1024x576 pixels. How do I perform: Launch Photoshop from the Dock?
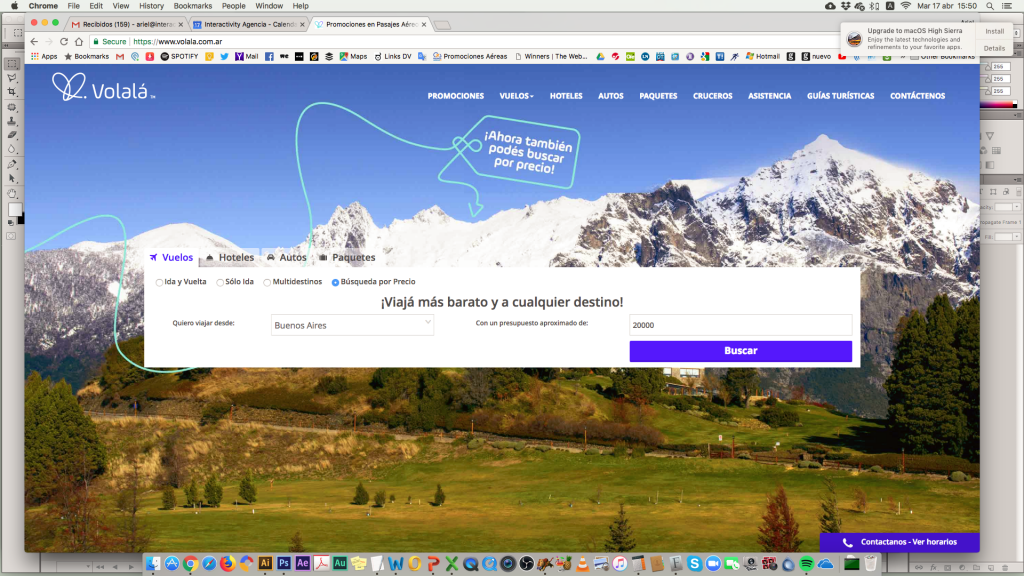pyautogui.click(x=283, y=564)
